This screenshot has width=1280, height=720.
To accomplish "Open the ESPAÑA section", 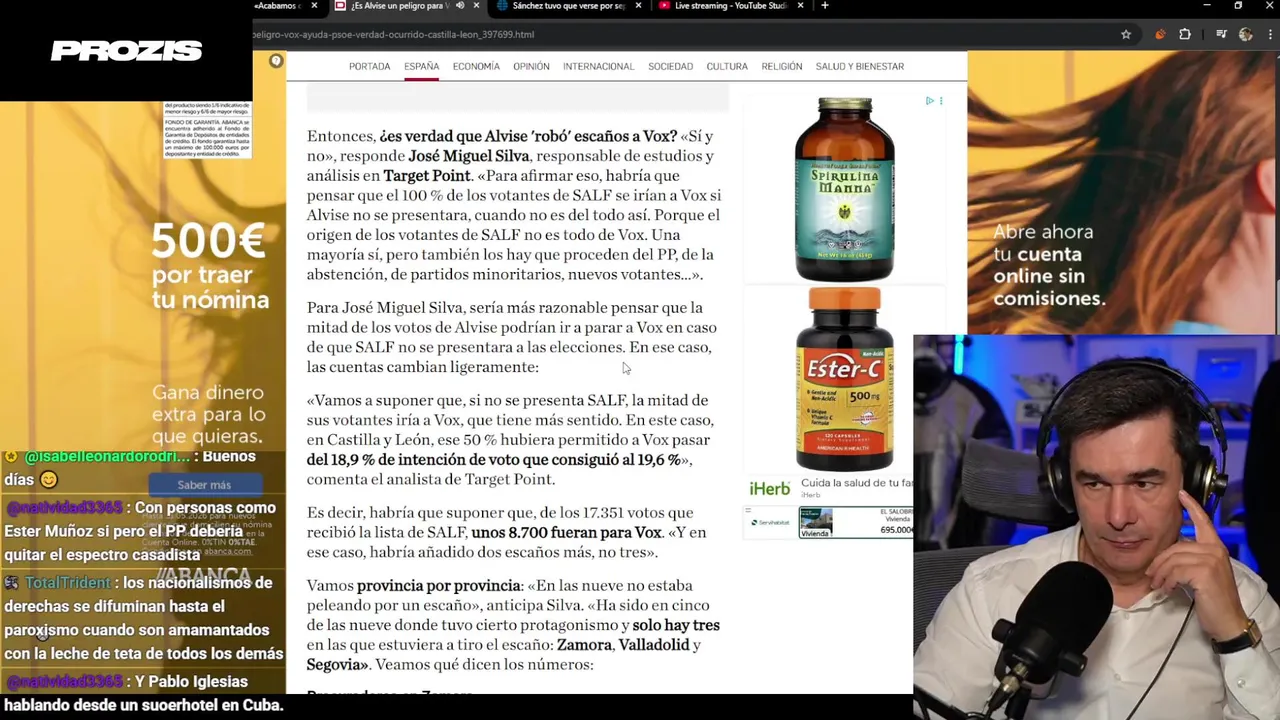I will [421, 66].
